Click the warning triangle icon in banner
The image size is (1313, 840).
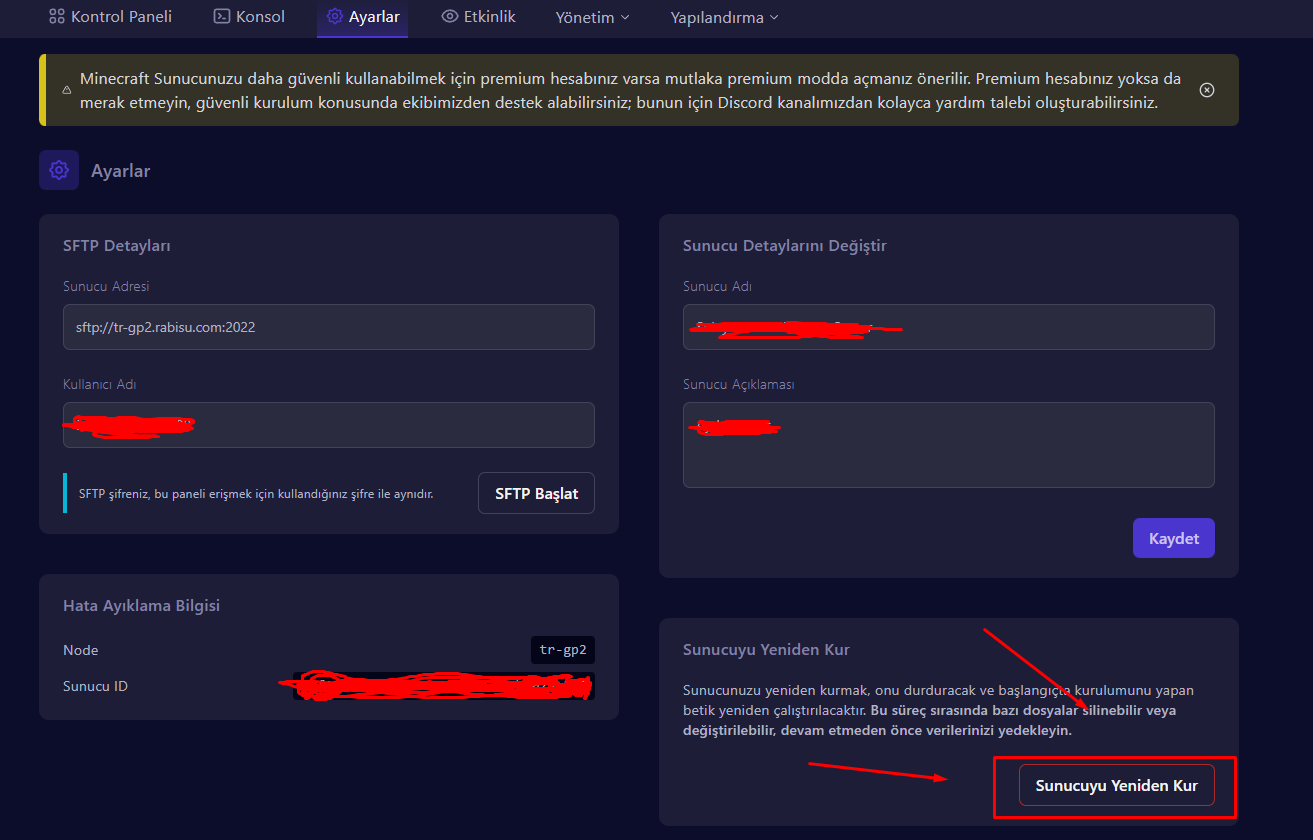pos(67,90)
